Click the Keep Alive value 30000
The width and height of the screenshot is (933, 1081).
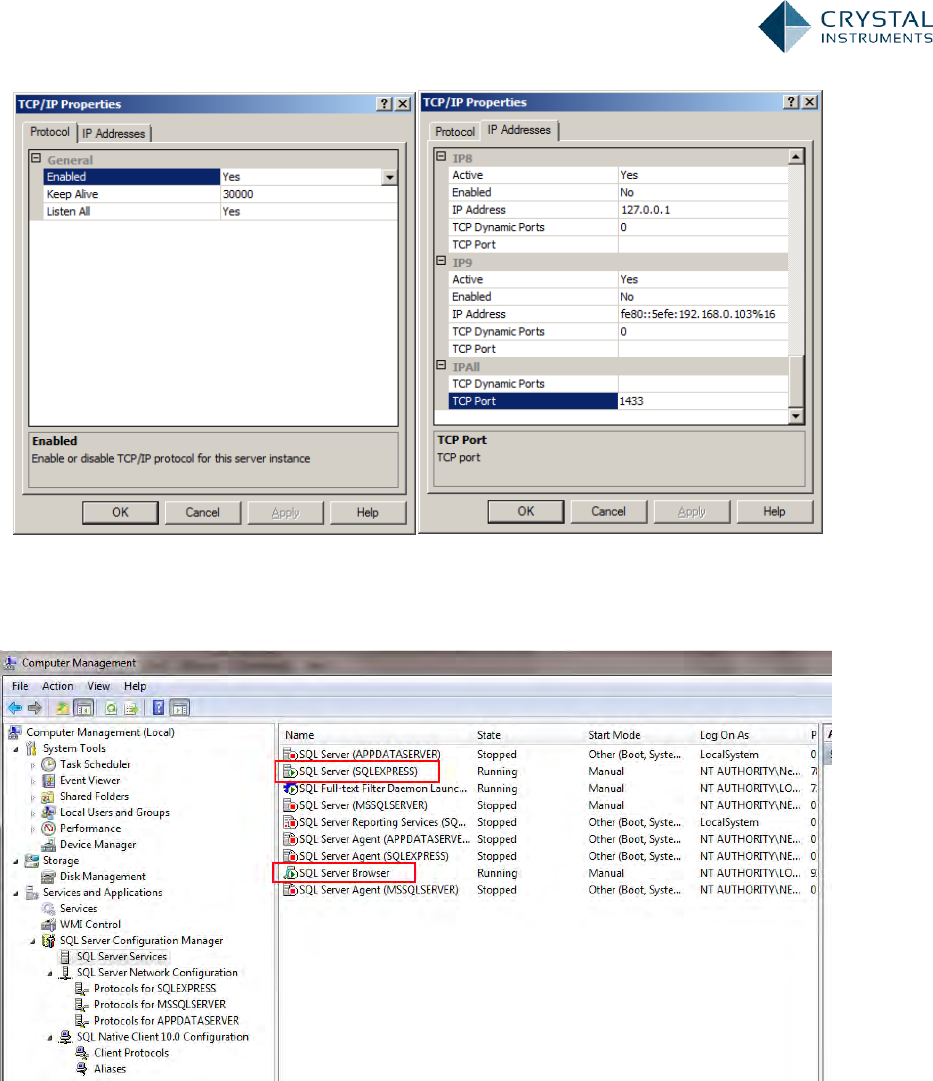[x=308, y=194]
